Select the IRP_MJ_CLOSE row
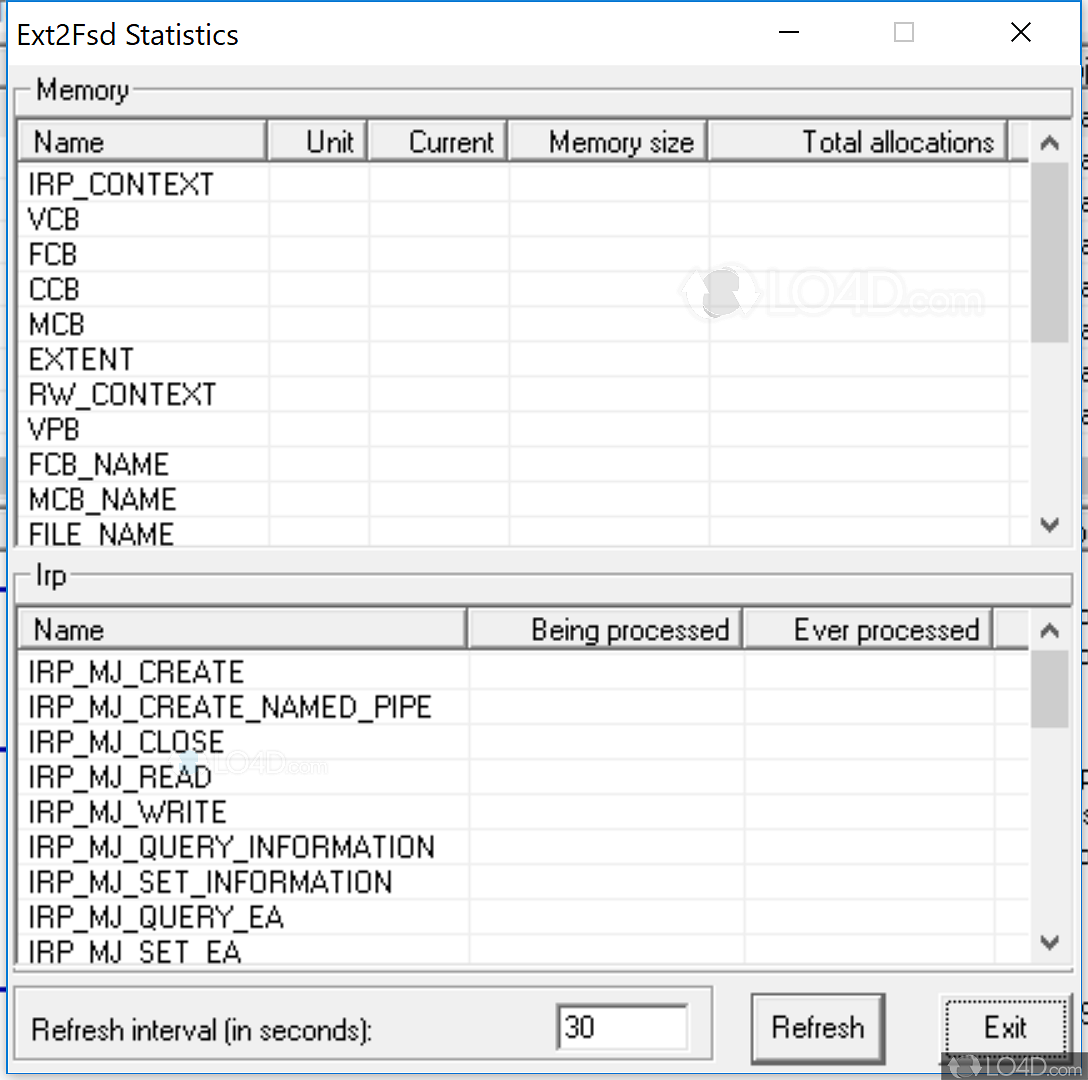Viewport: 1088px width, 1080px height. pyautogui.click(x=524, y=742)
